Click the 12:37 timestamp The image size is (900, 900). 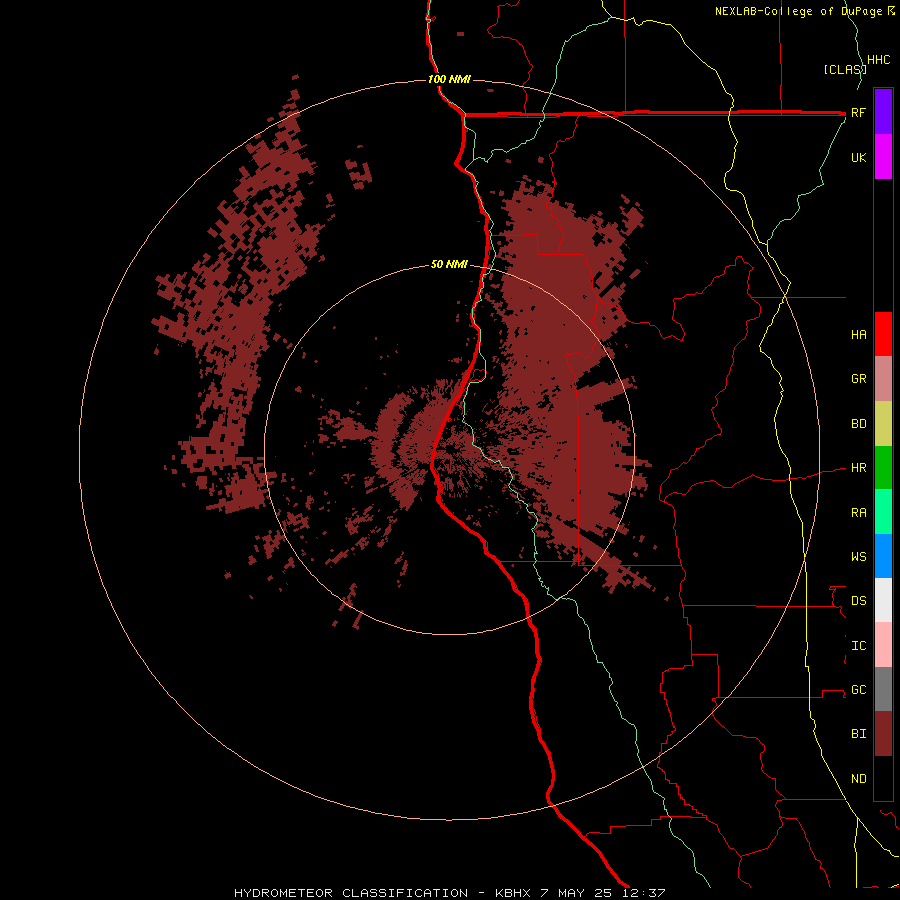click(643, 893)
